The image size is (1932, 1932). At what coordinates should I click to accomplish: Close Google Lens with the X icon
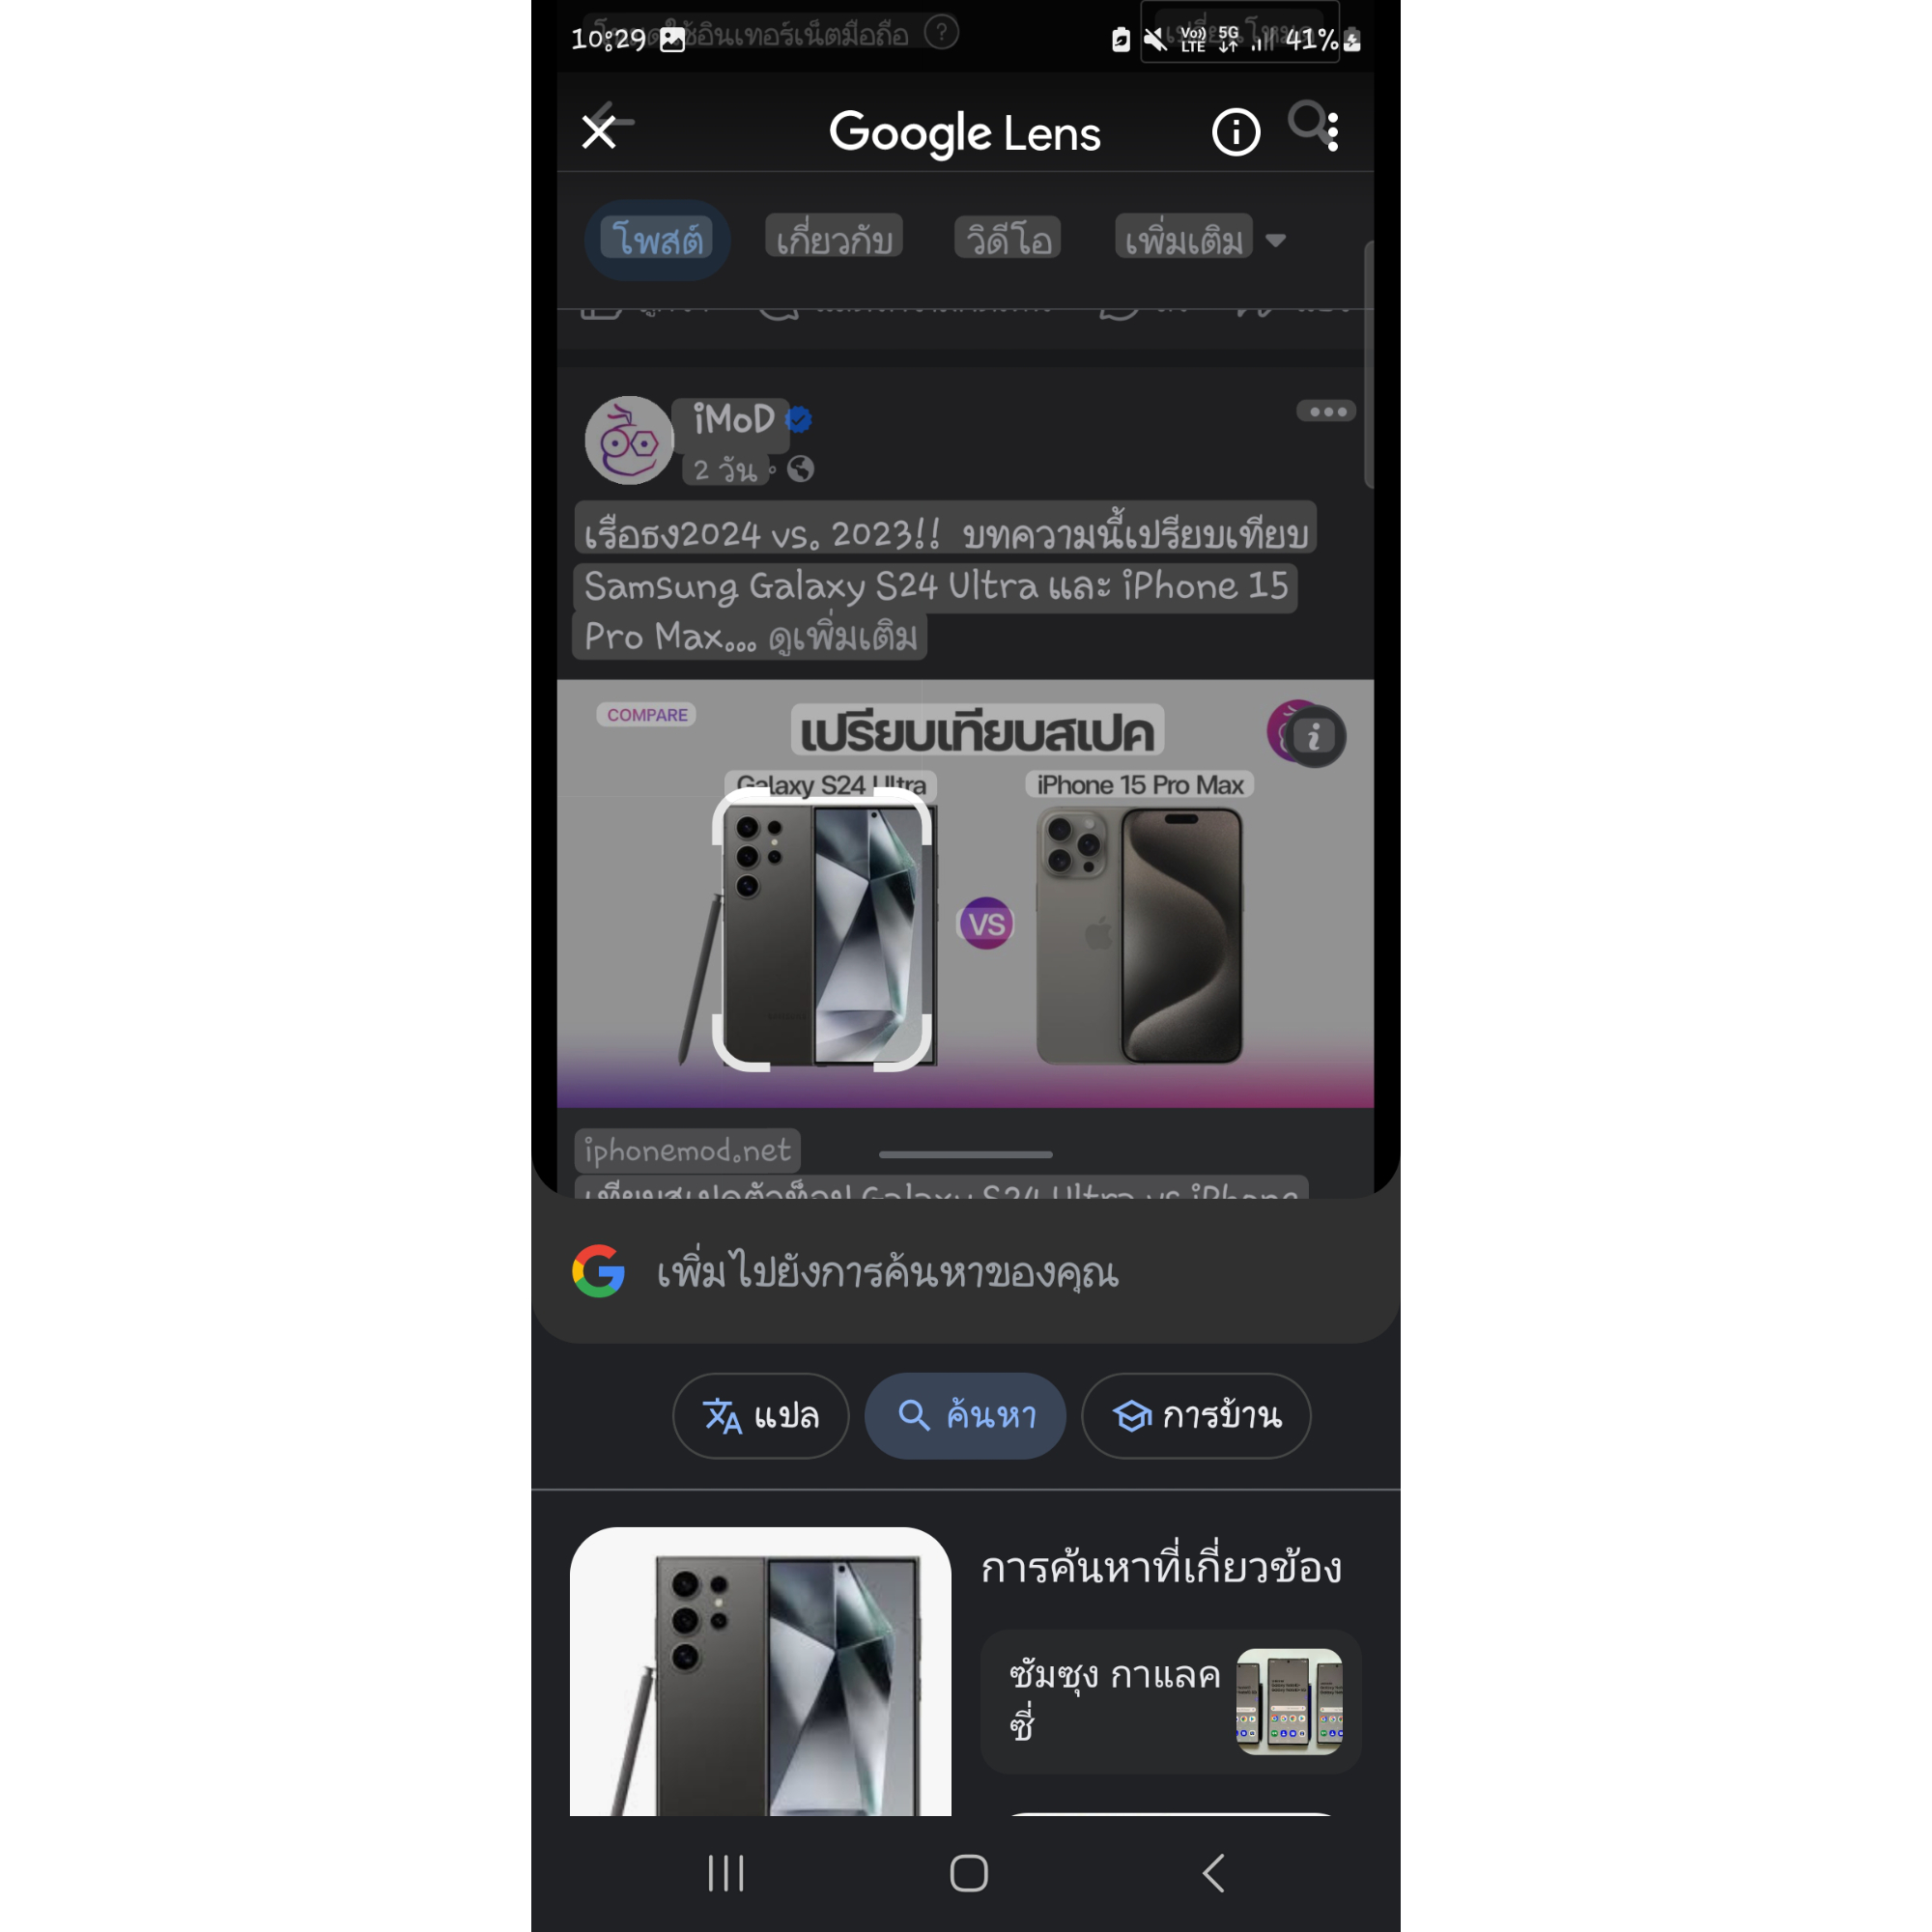point(599,132)
